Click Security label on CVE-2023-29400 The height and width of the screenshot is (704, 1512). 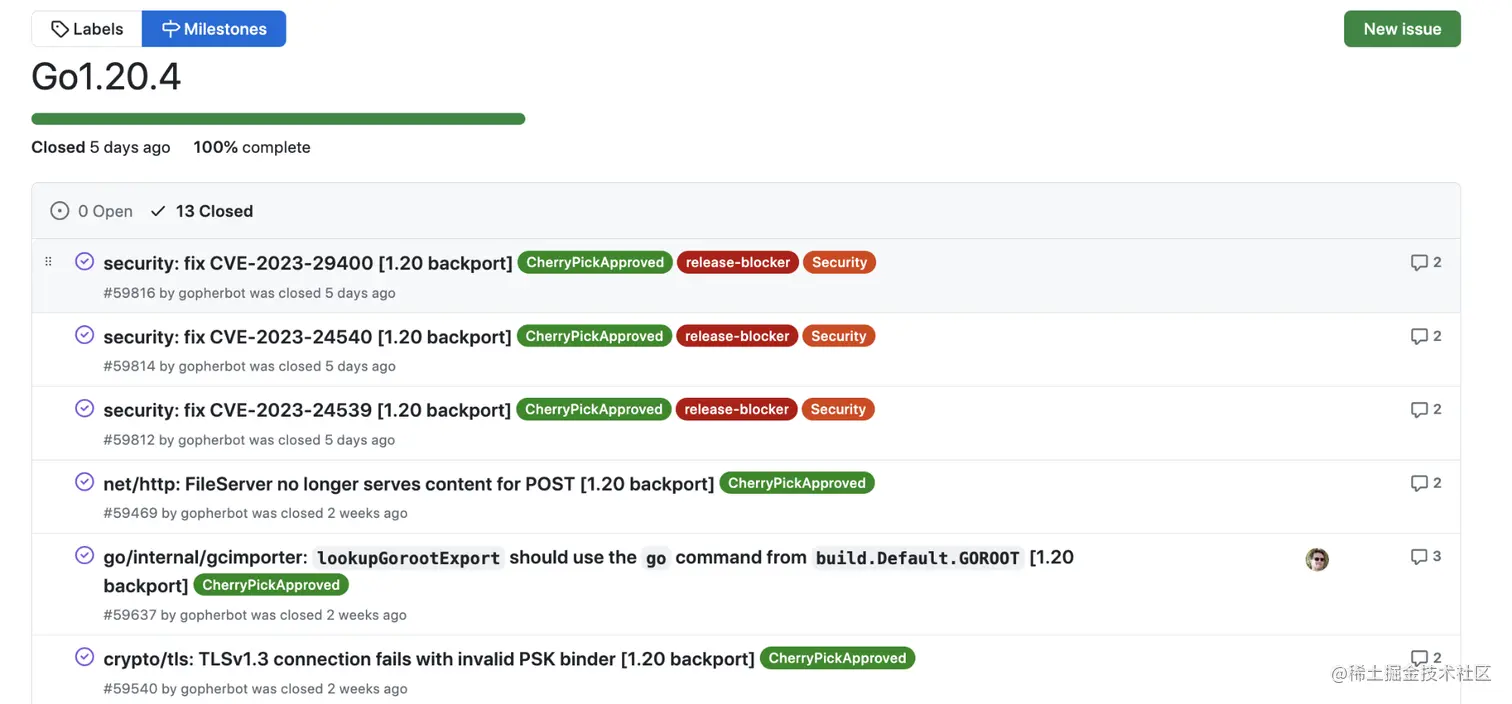pos(839,262)
